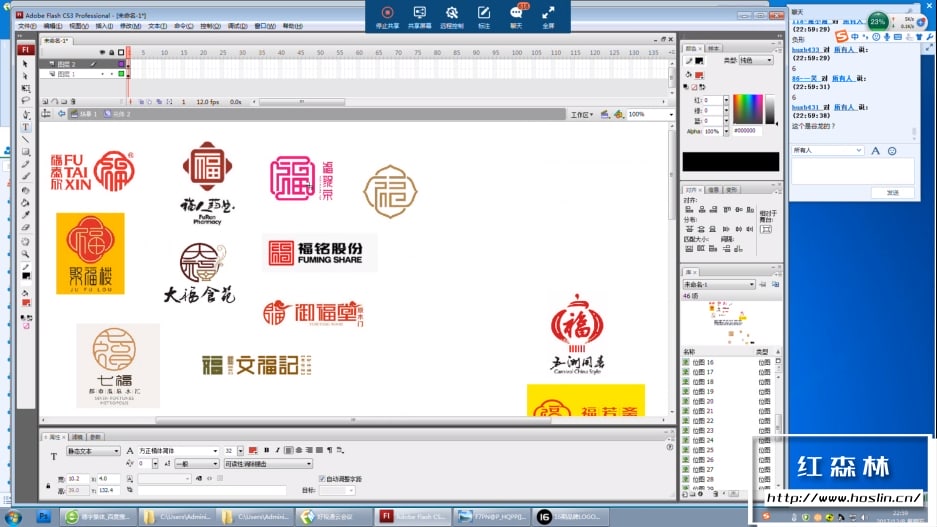The width and height of the screenshot is (937, 527).
Task: Open the Window menu
Action: coord(265,26)
